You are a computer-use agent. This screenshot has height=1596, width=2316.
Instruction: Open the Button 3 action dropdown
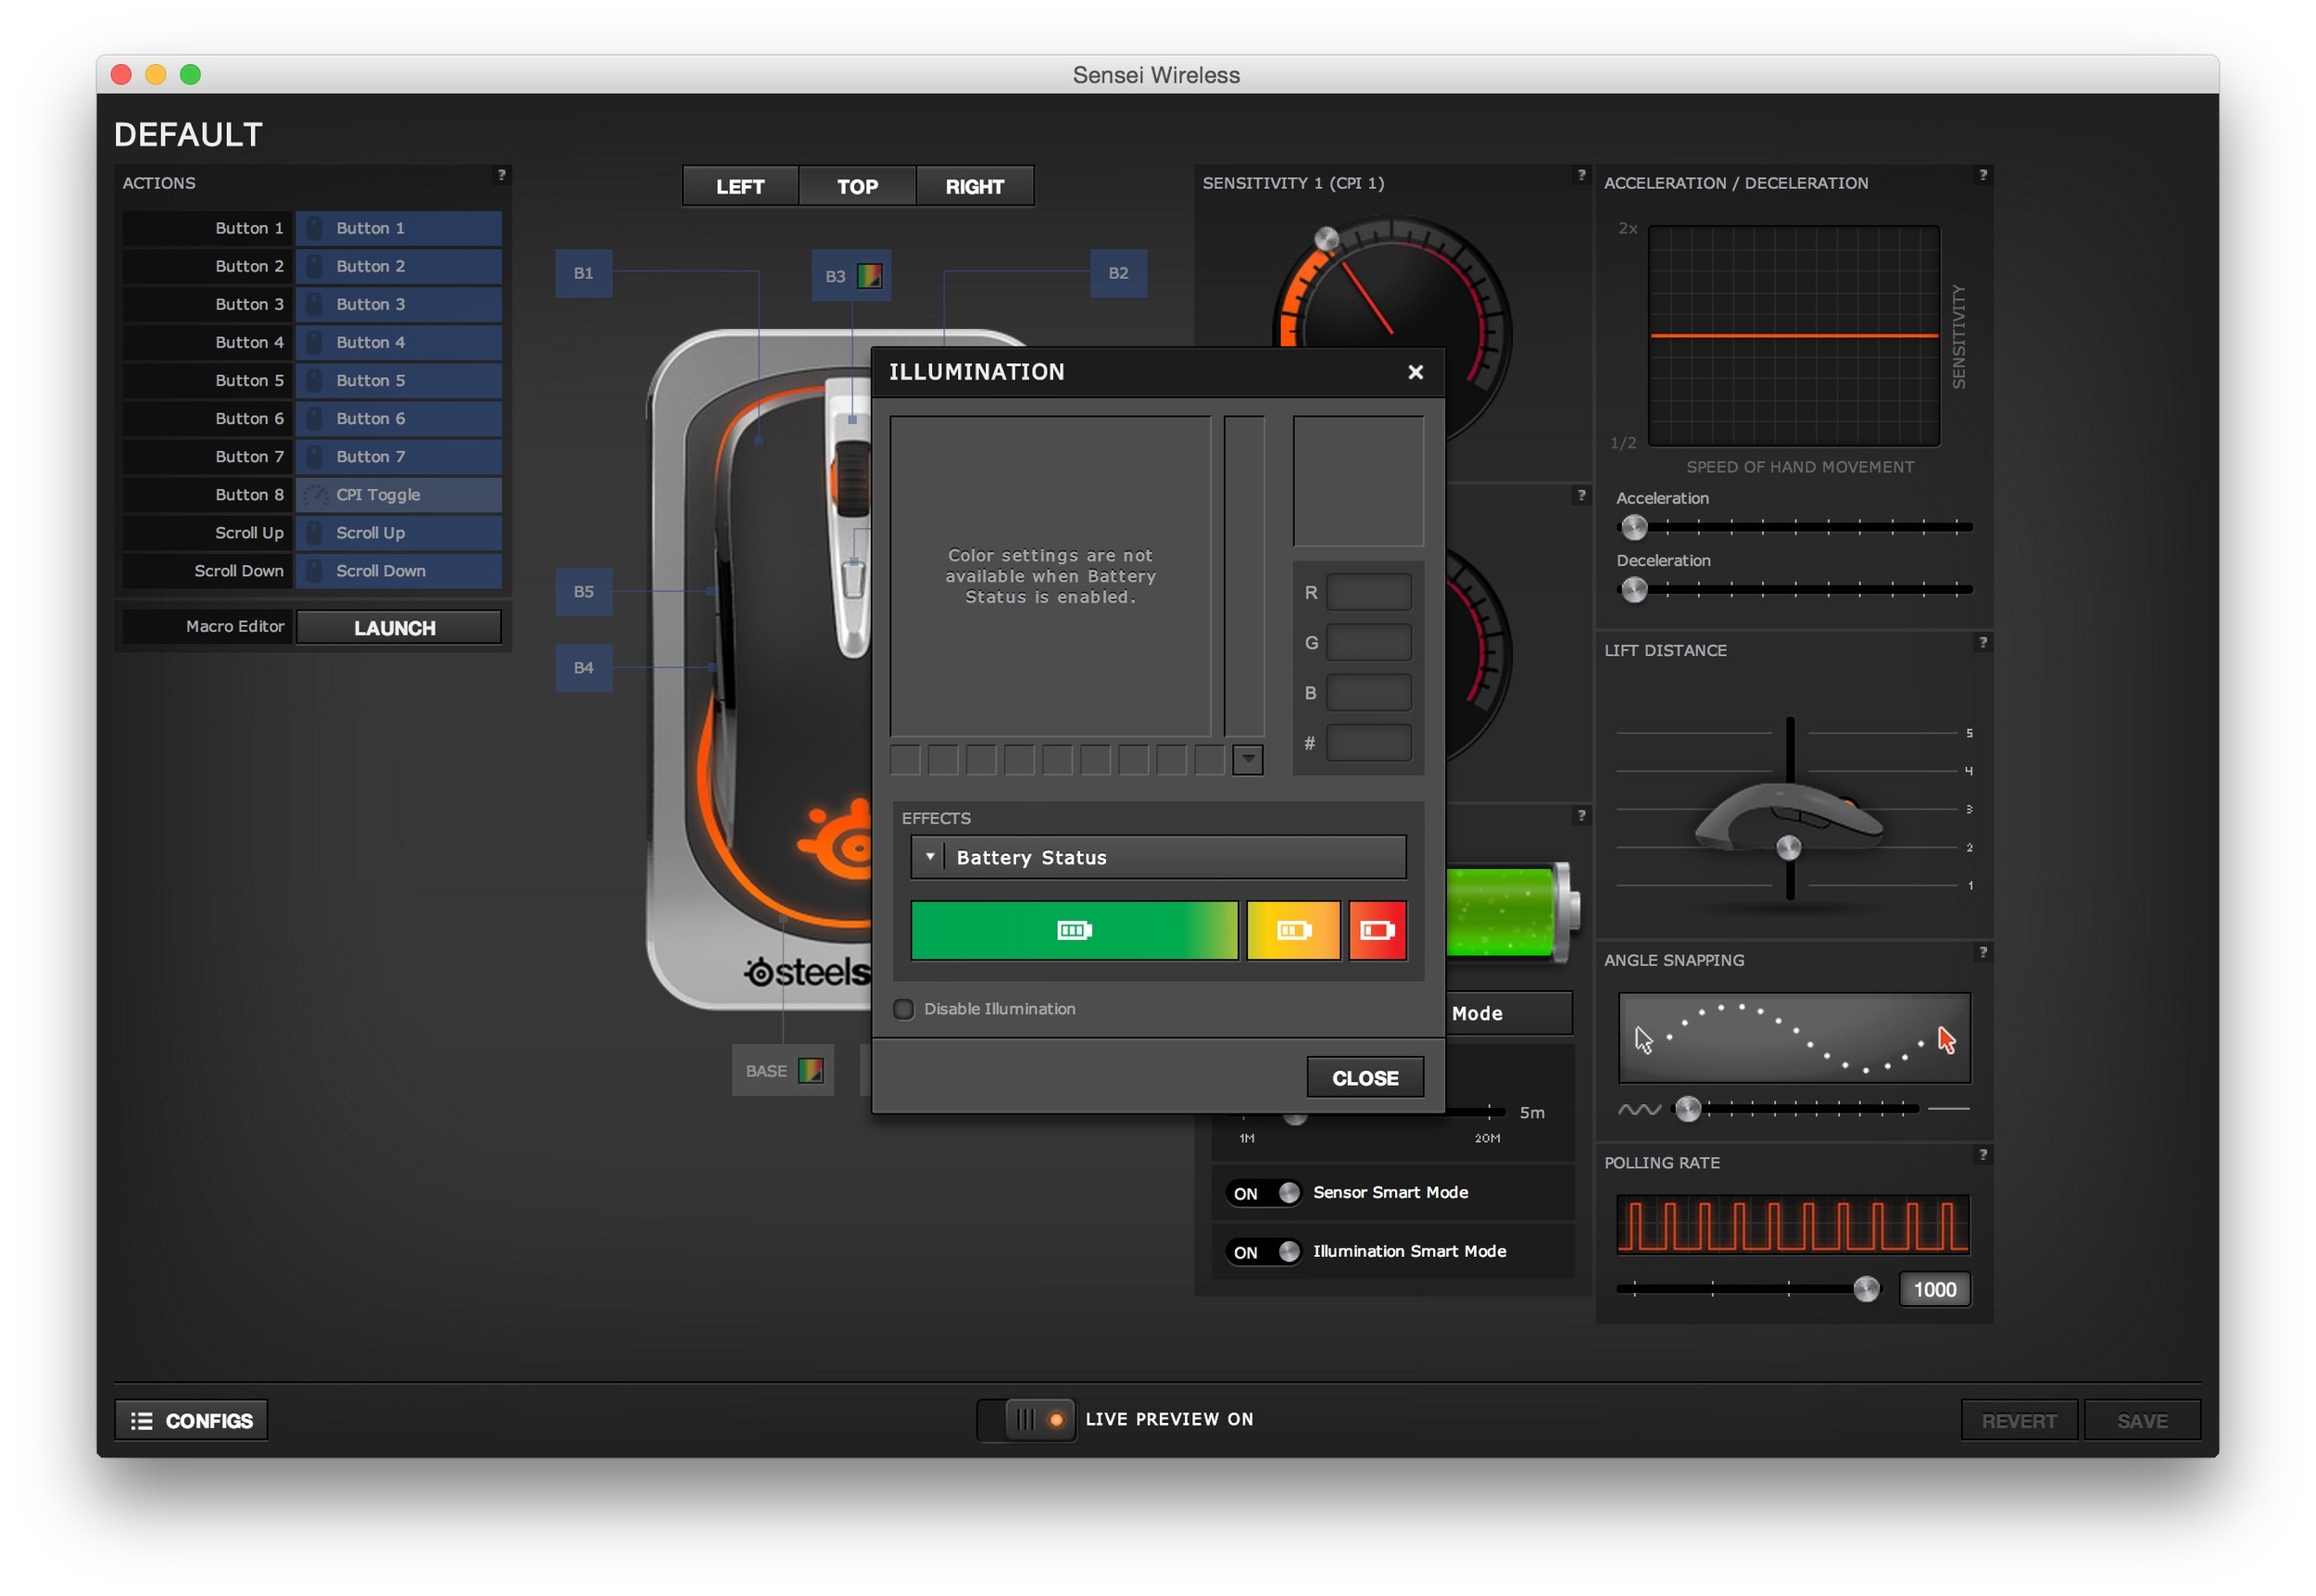click(x=398, y=304)
